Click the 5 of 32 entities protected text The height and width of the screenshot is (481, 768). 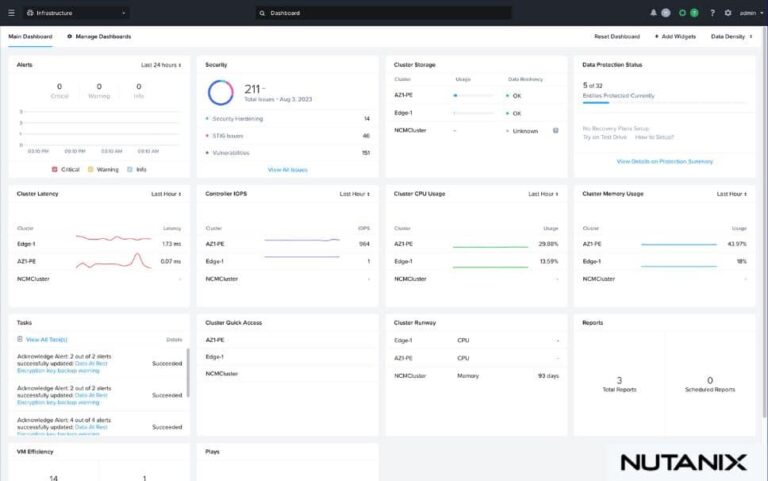click(x=592, y=85)
